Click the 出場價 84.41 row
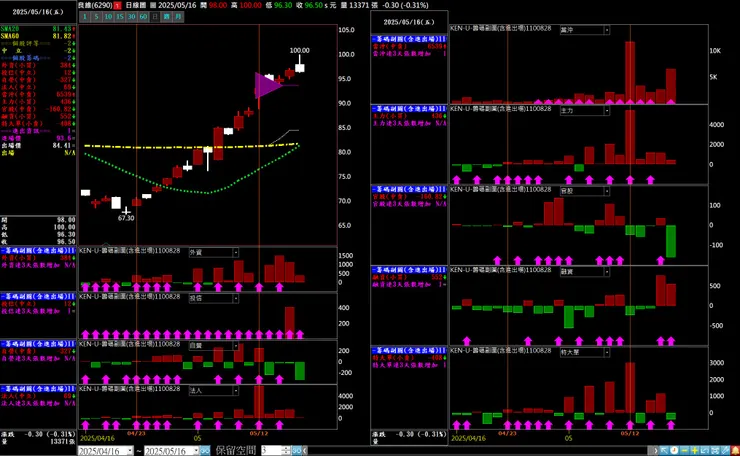Screen dimensions: 740x456 (x=38, y=145)
